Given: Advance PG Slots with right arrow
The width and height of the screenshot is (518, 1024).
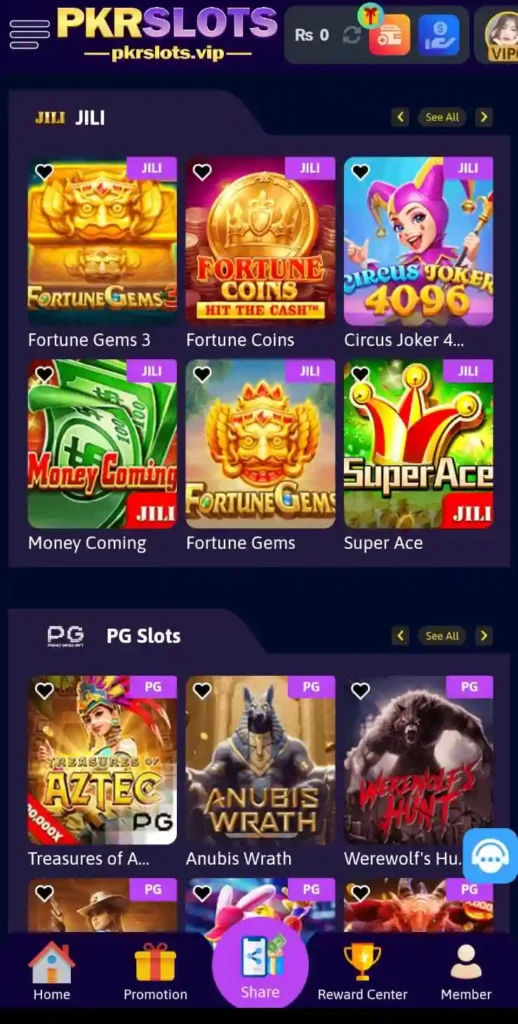Looking at the screenshot, I should tap(484, 635).
